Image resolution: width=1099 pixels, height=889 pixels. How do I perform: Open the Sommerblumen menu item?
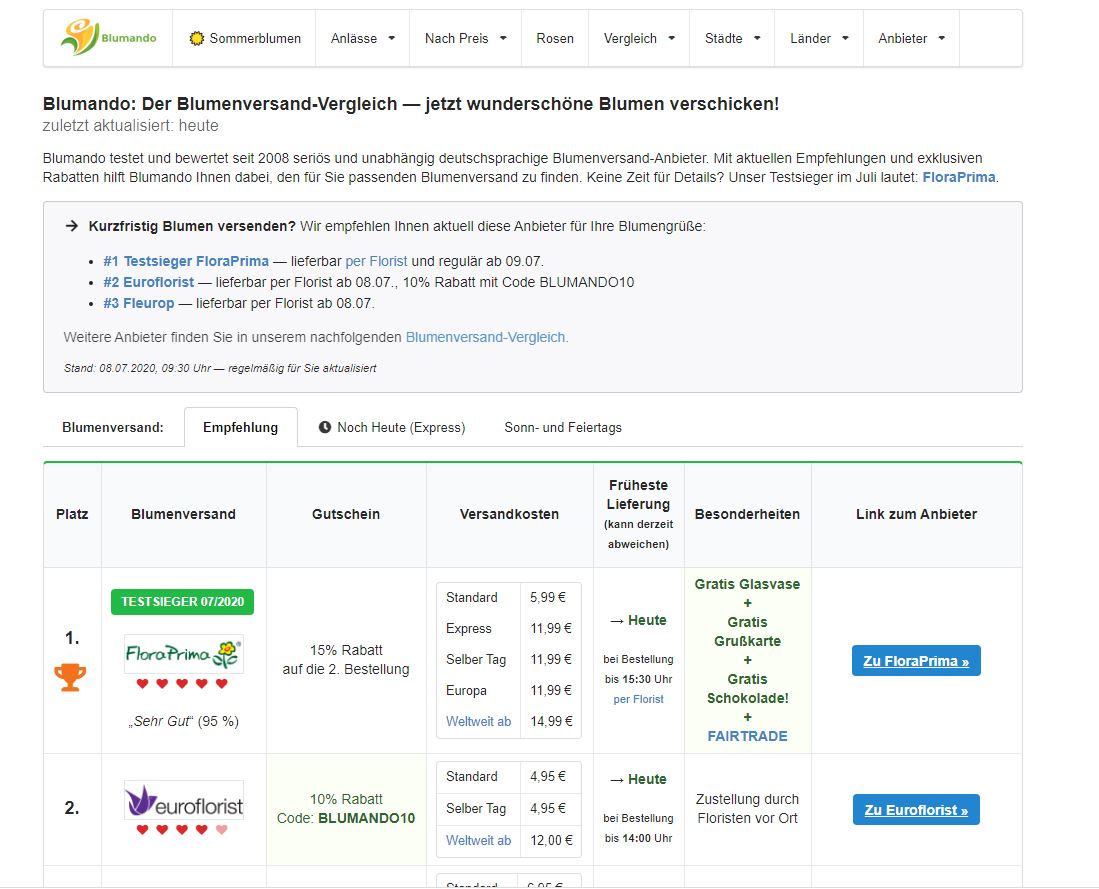pos(245,39)
